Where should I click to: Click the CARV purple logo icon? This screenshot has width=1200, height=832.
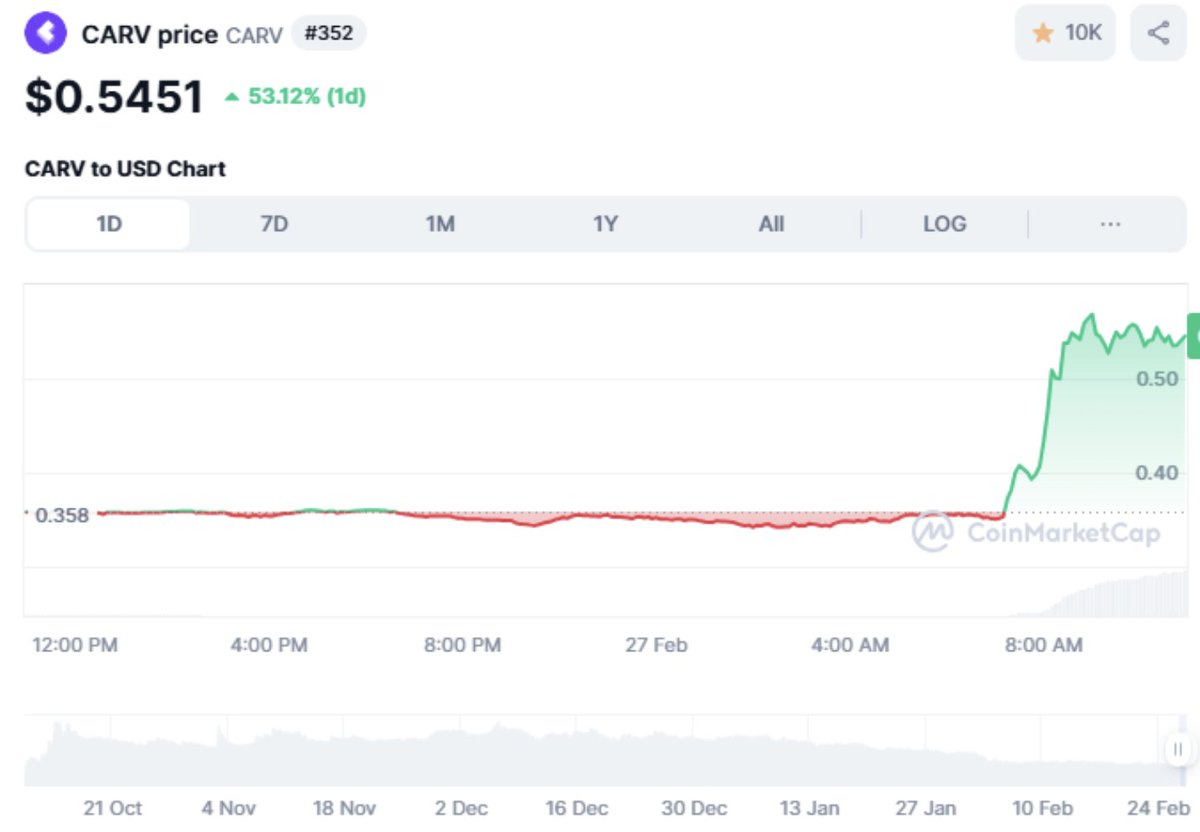click(x=46, y=33)
